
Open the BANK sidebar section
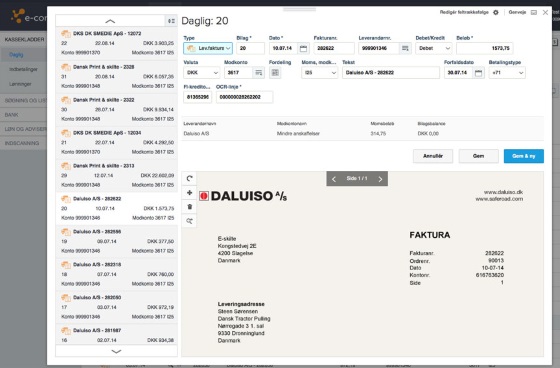[x=23, y=115]
